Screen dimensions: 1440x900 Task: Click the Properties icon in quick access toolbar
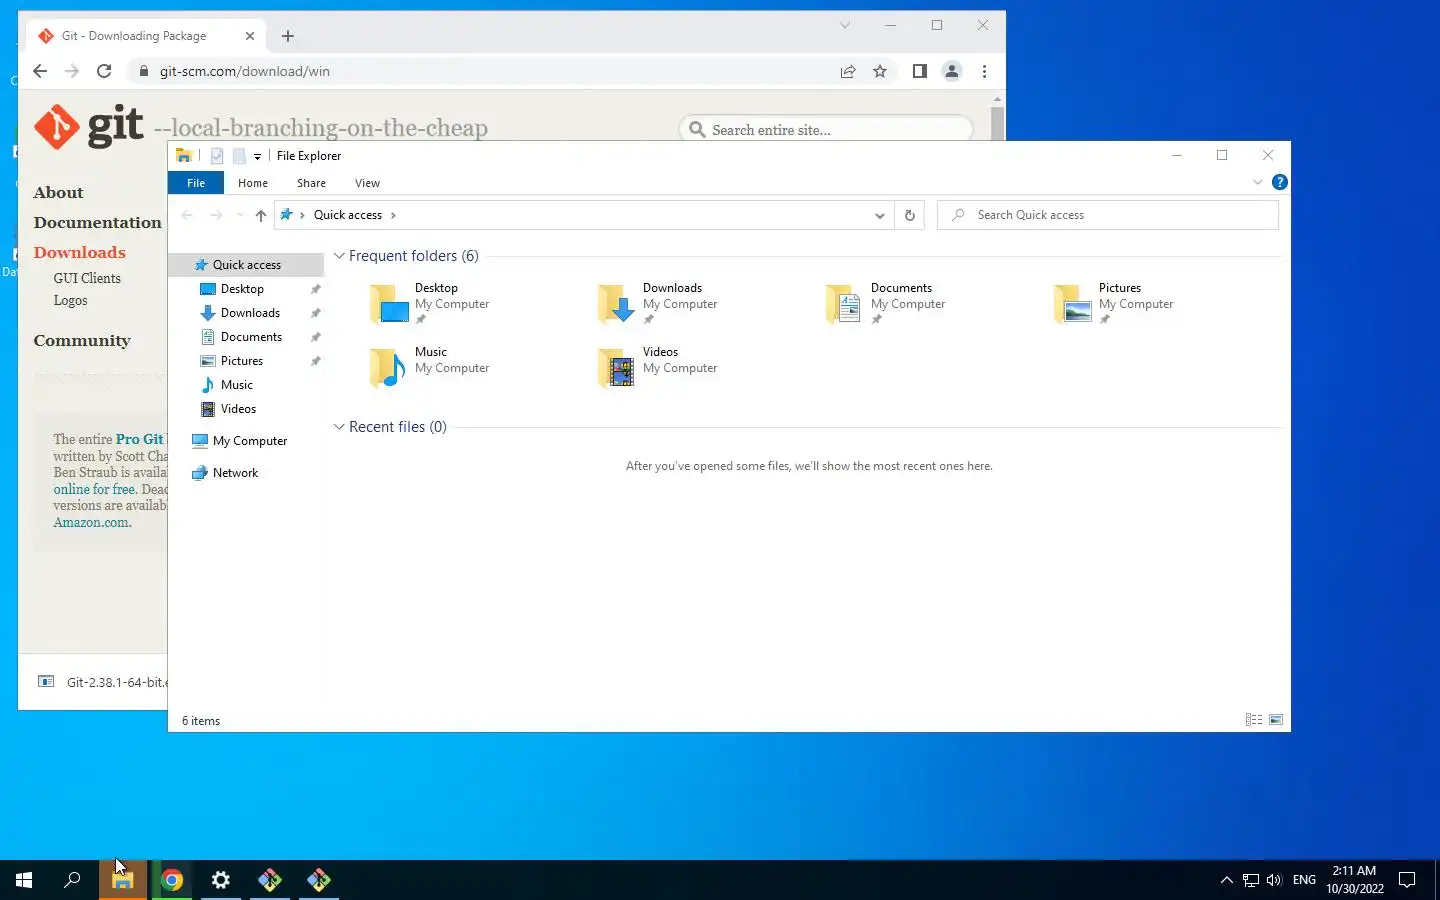click(217, 156)
